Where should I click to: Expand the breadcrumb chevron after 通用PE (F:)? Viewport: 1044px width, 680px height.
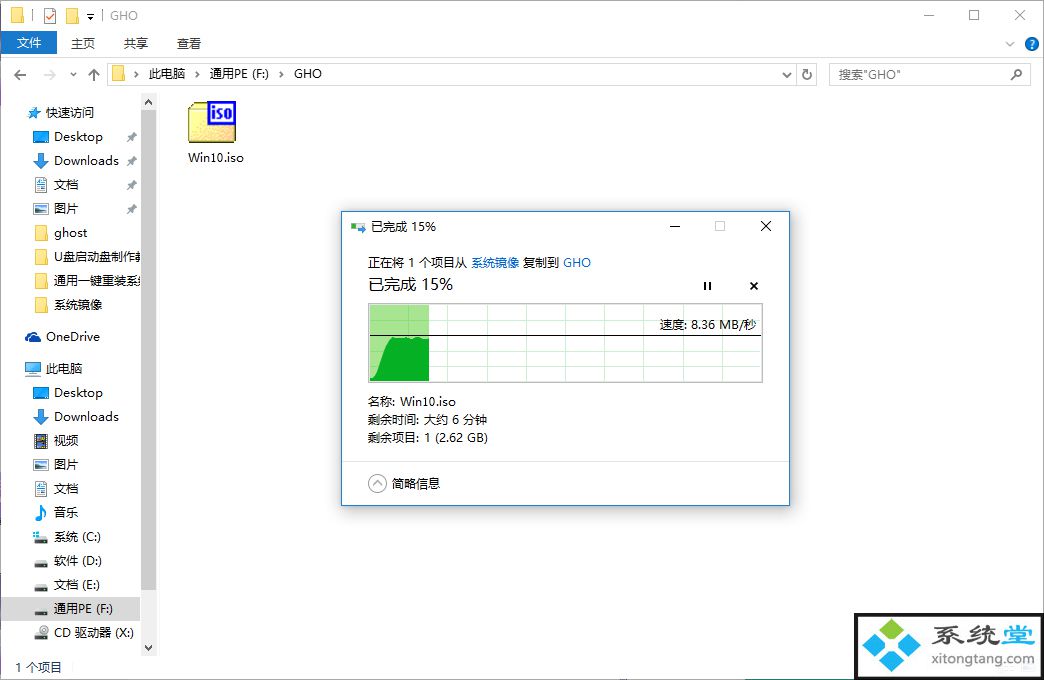tap(281, 74)
